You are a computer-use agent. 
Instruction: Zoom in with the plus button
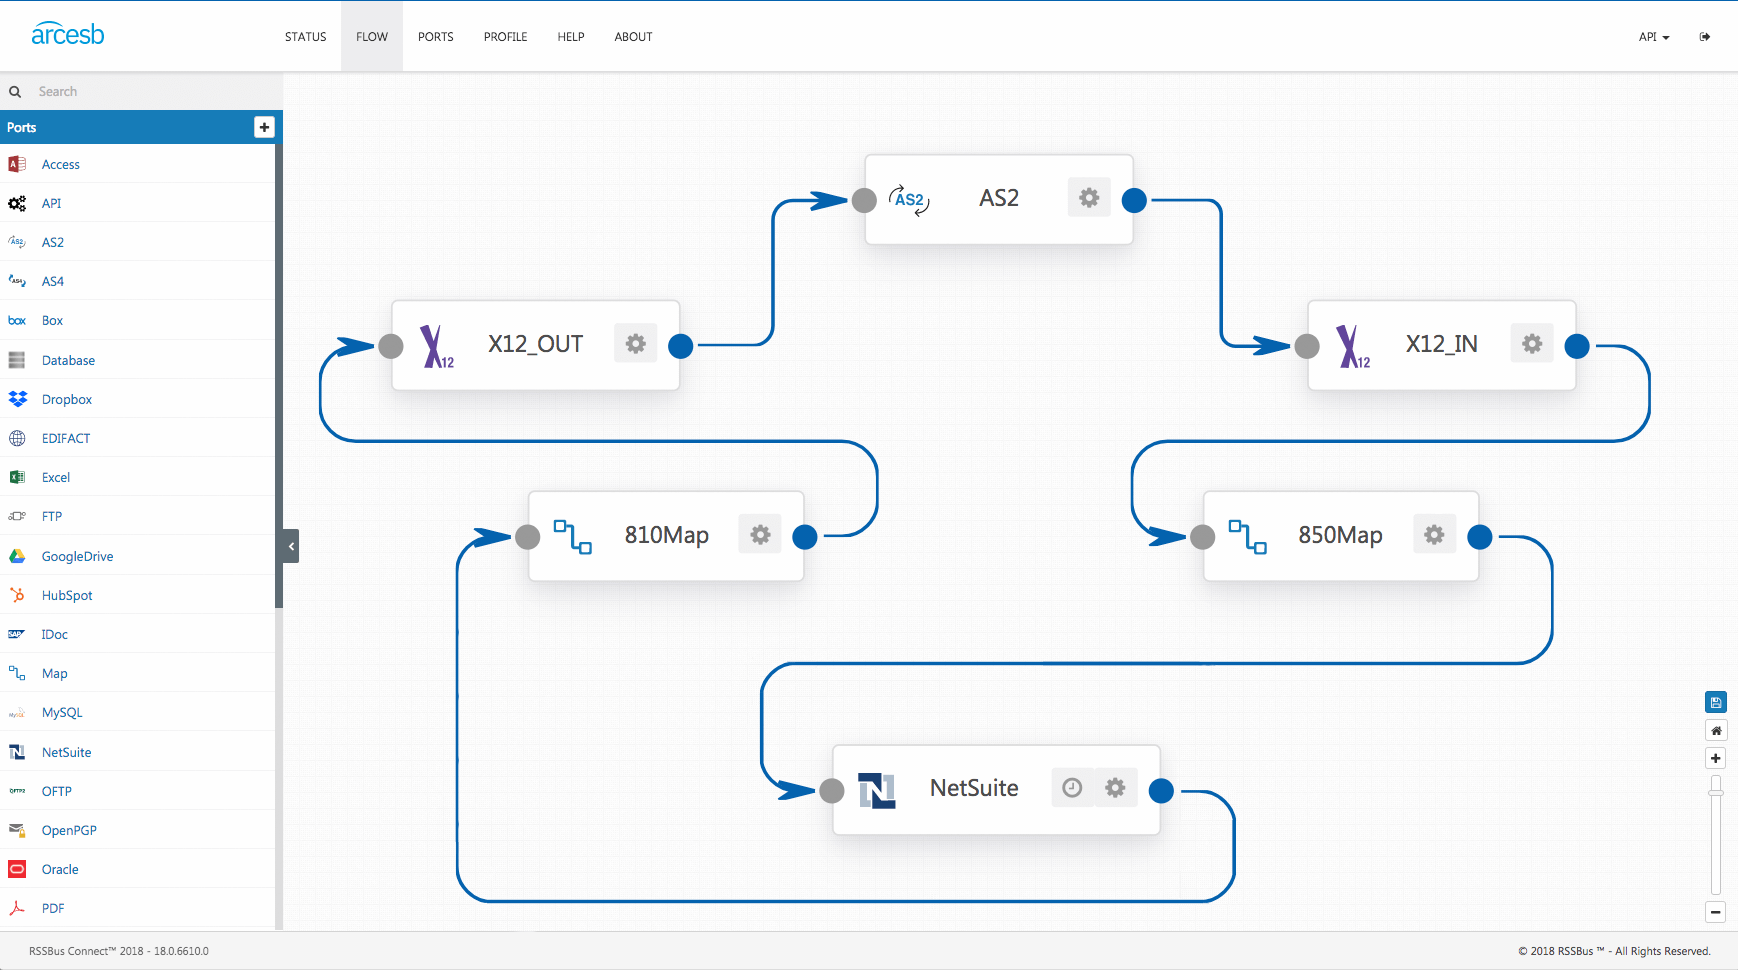click(1716, 758)
